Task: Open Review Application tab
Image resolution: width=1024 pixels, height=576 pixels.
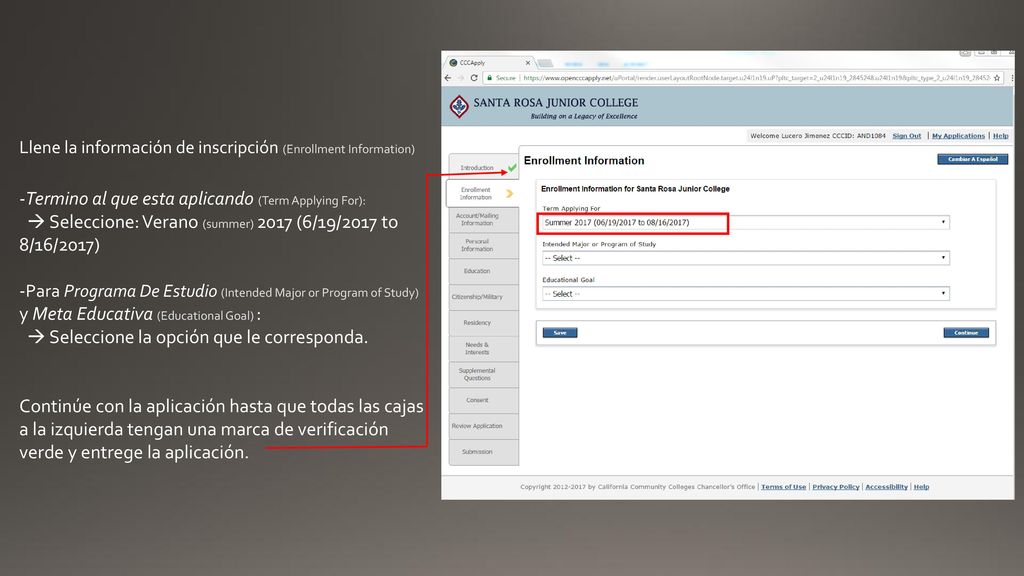Action: tap(483, 426)
